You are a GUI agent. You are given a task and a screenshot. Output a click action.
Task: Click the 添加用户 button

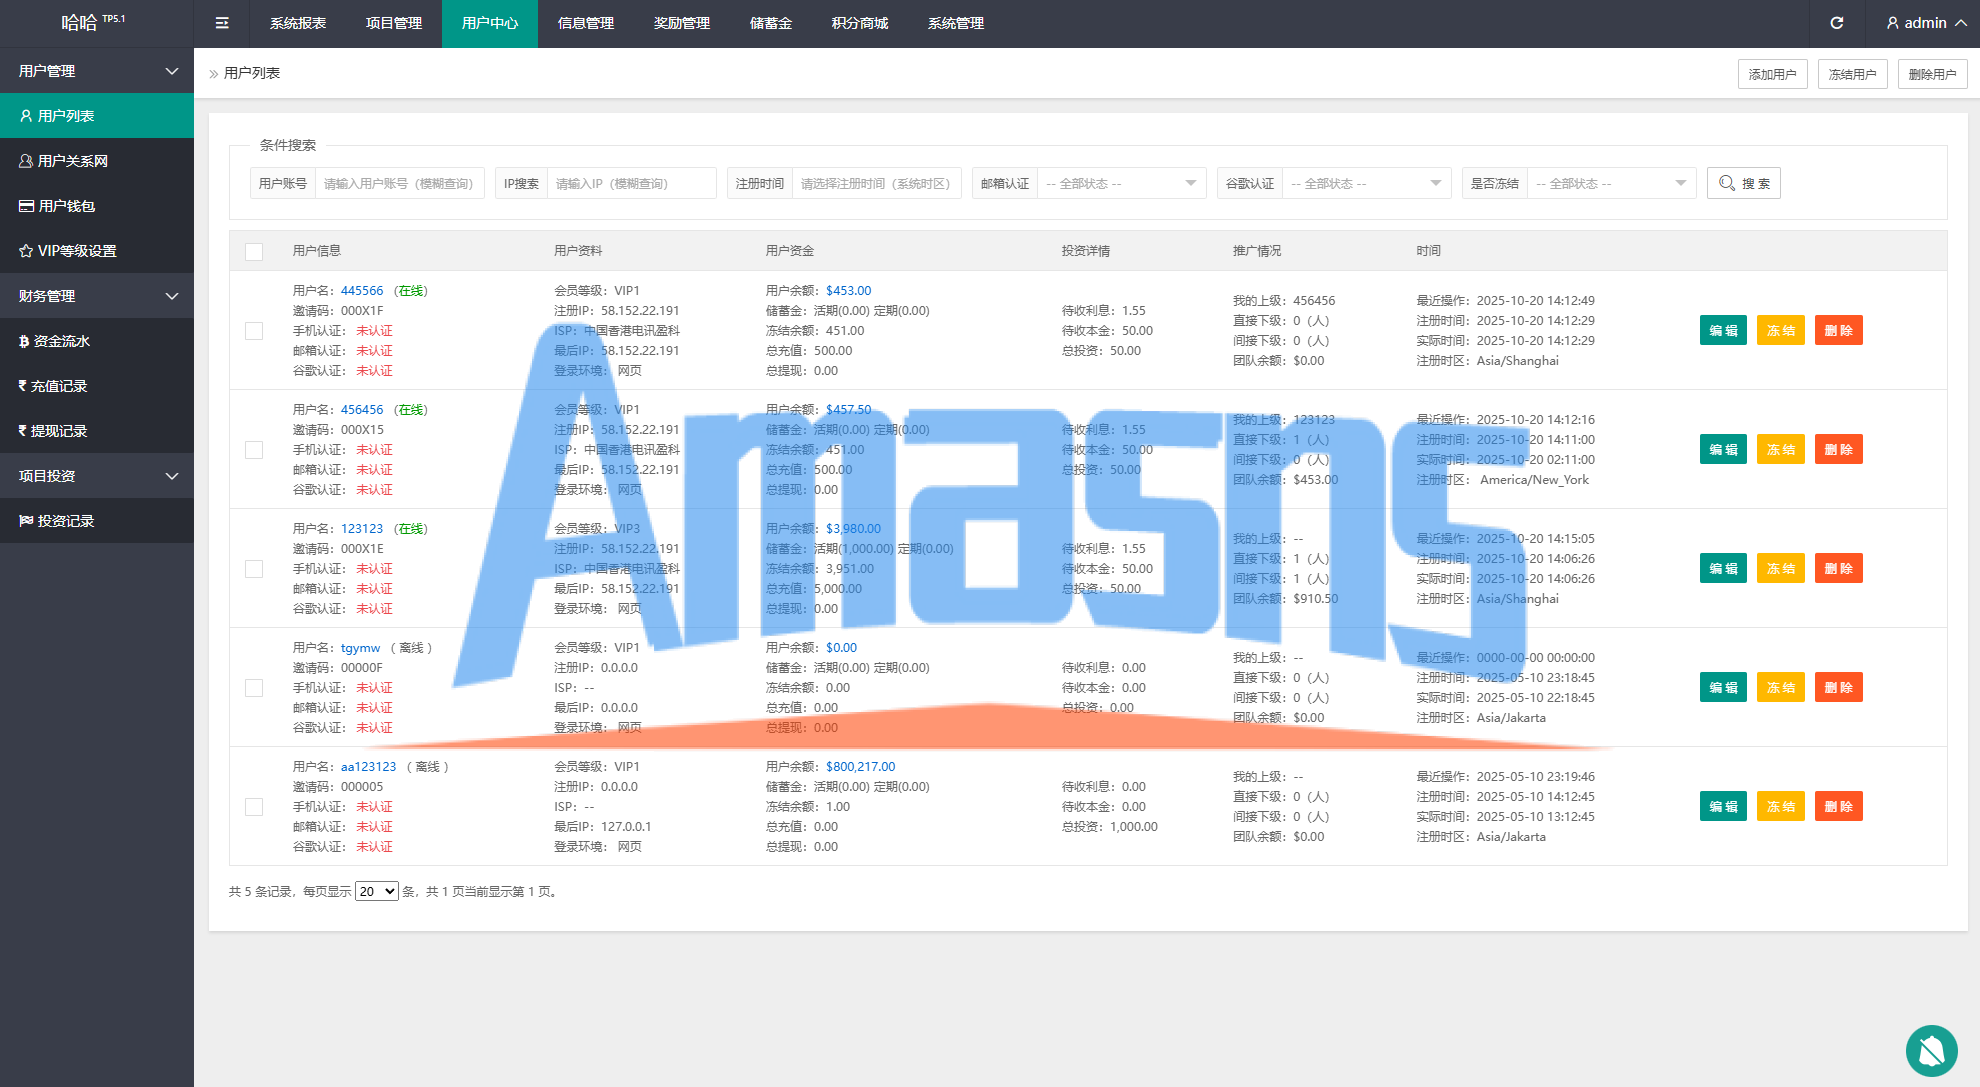point(1772,74)
